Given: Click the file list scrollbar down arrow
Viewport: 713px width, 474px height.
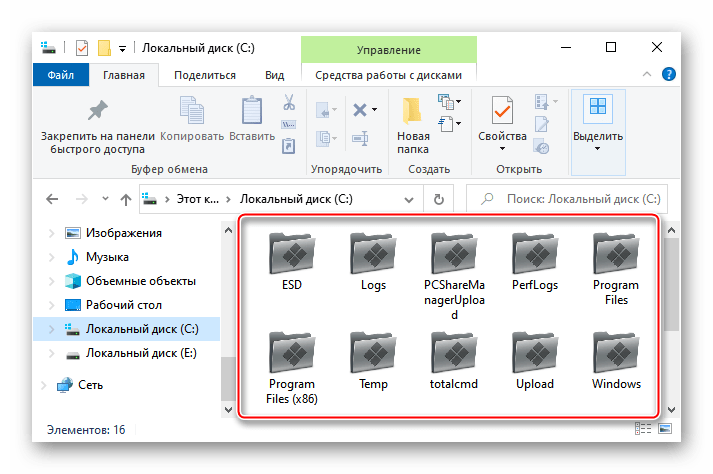Looking at the screenshot, I should [671, 409].
